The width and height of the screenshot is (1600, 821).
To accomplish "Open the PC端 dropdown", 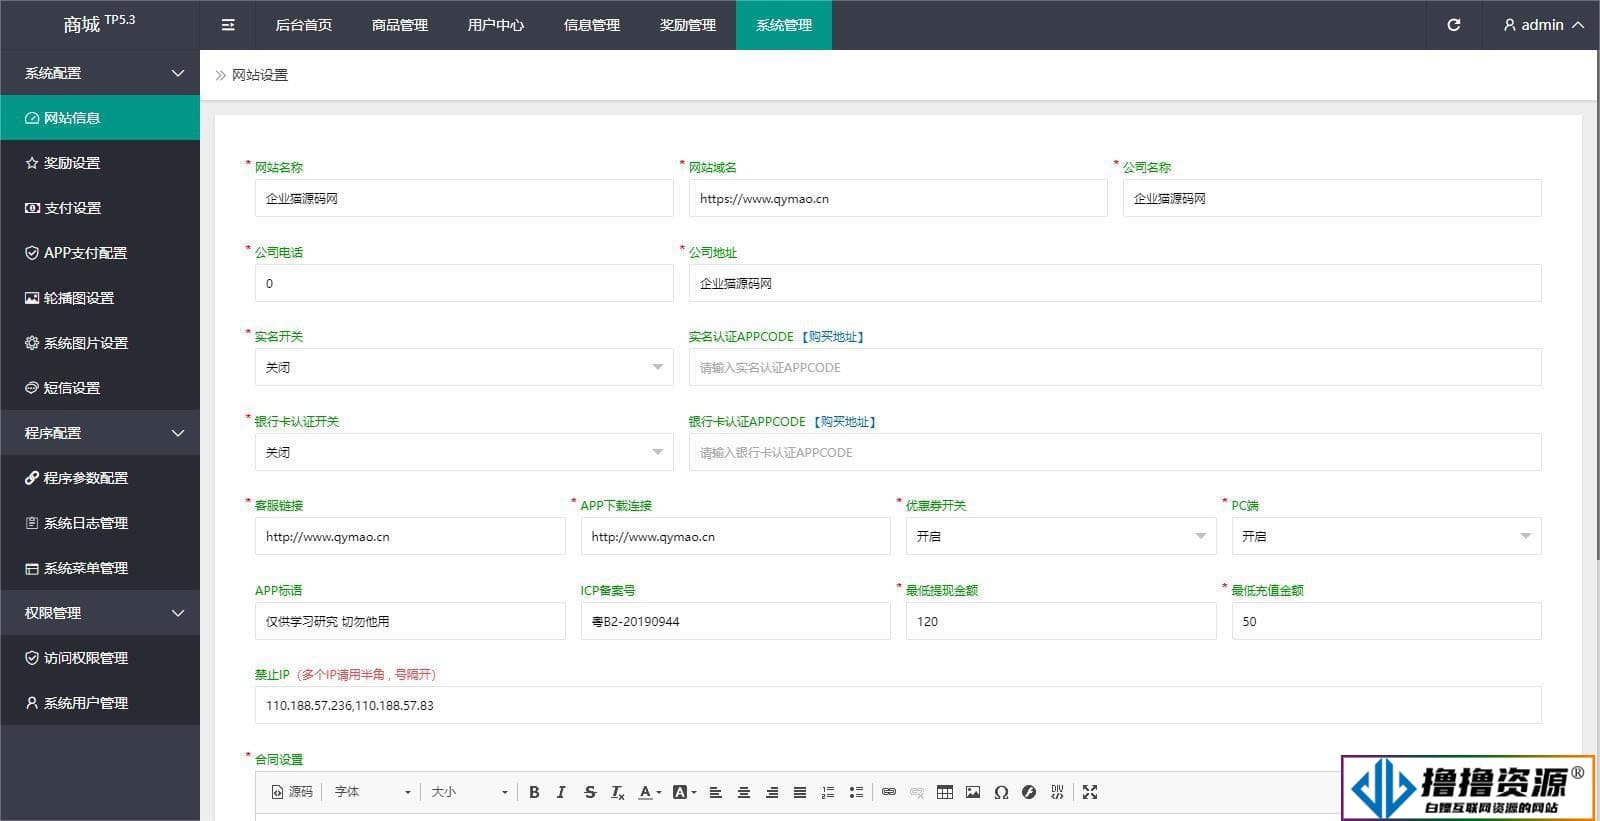I will (x=1386, y=536).
